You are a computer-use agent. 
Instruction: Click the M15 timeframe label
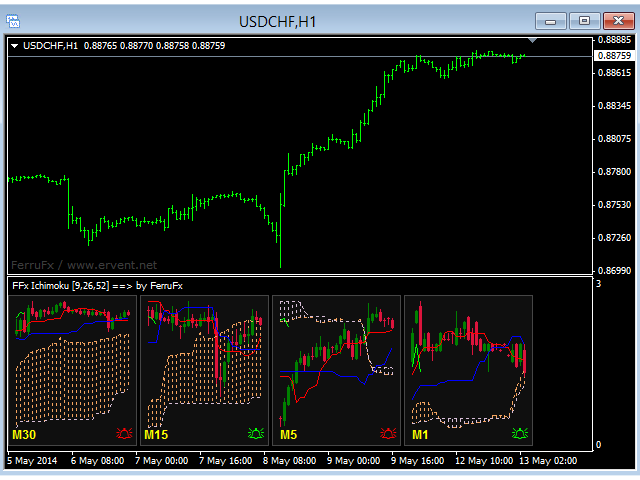156,435
